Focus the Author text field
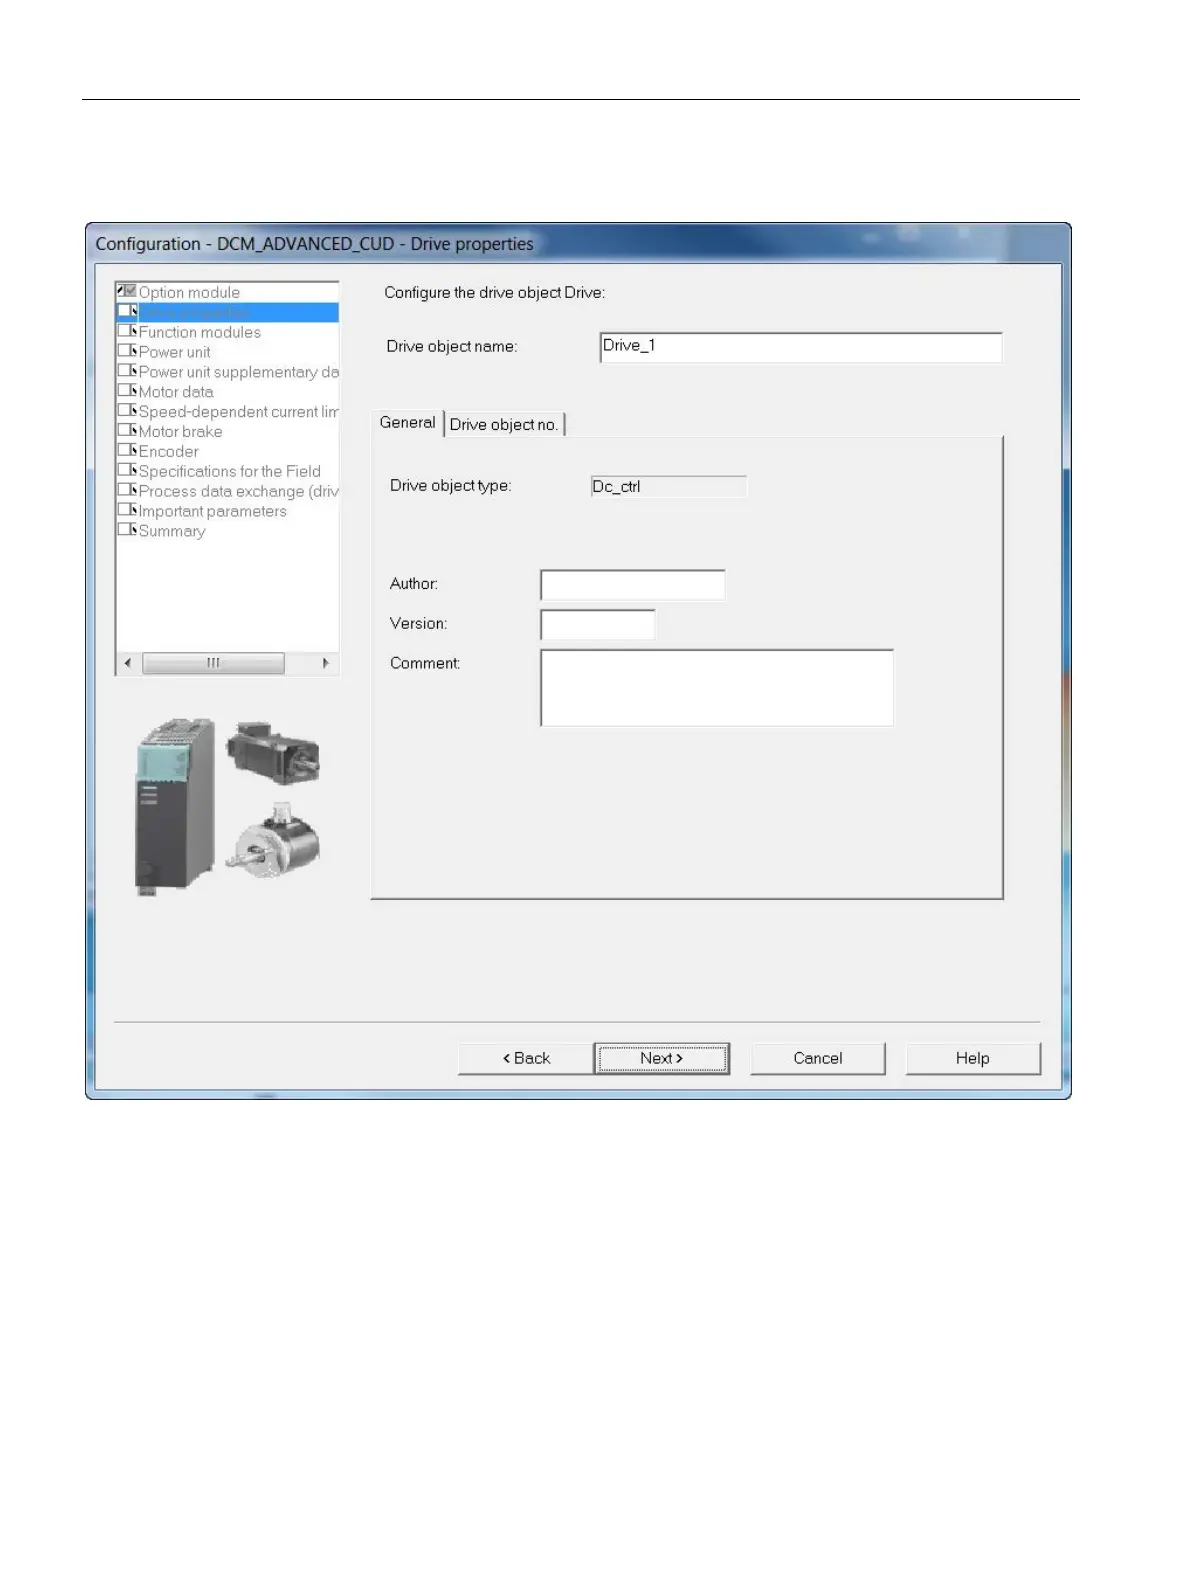The image size is (1191, 1587). (x=632, y=585)
